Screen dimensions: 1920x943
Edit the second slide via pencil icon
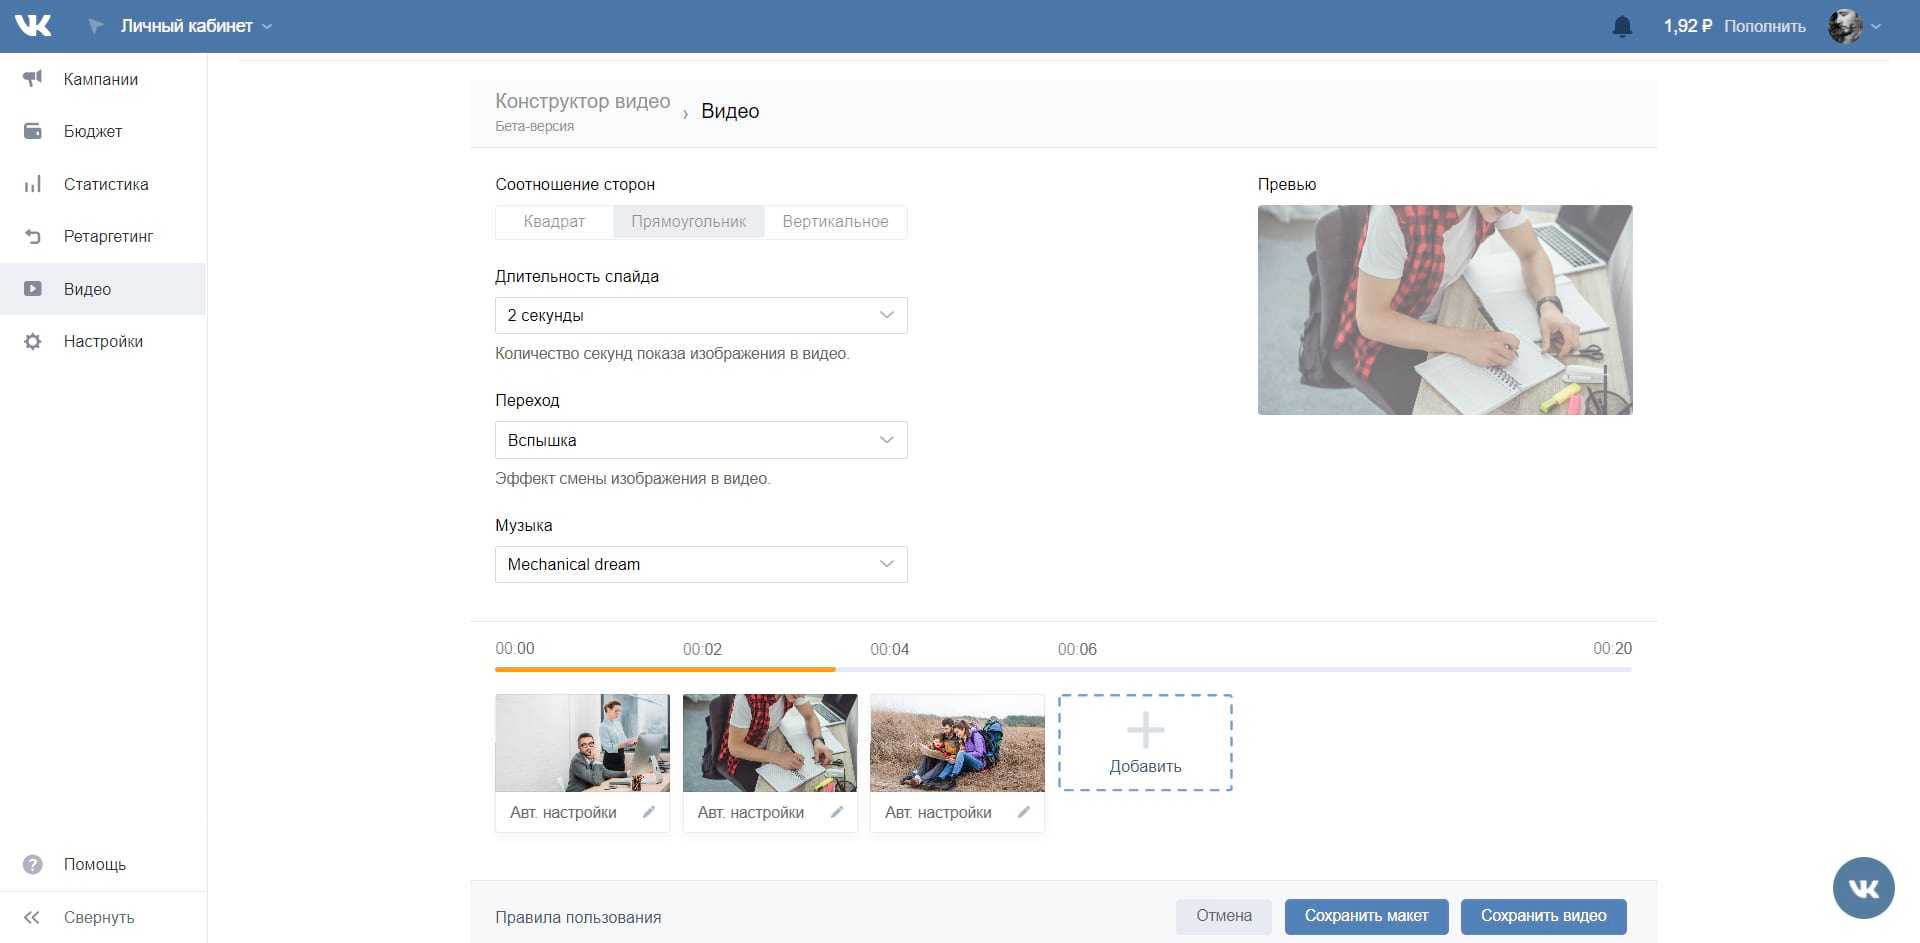837,812
